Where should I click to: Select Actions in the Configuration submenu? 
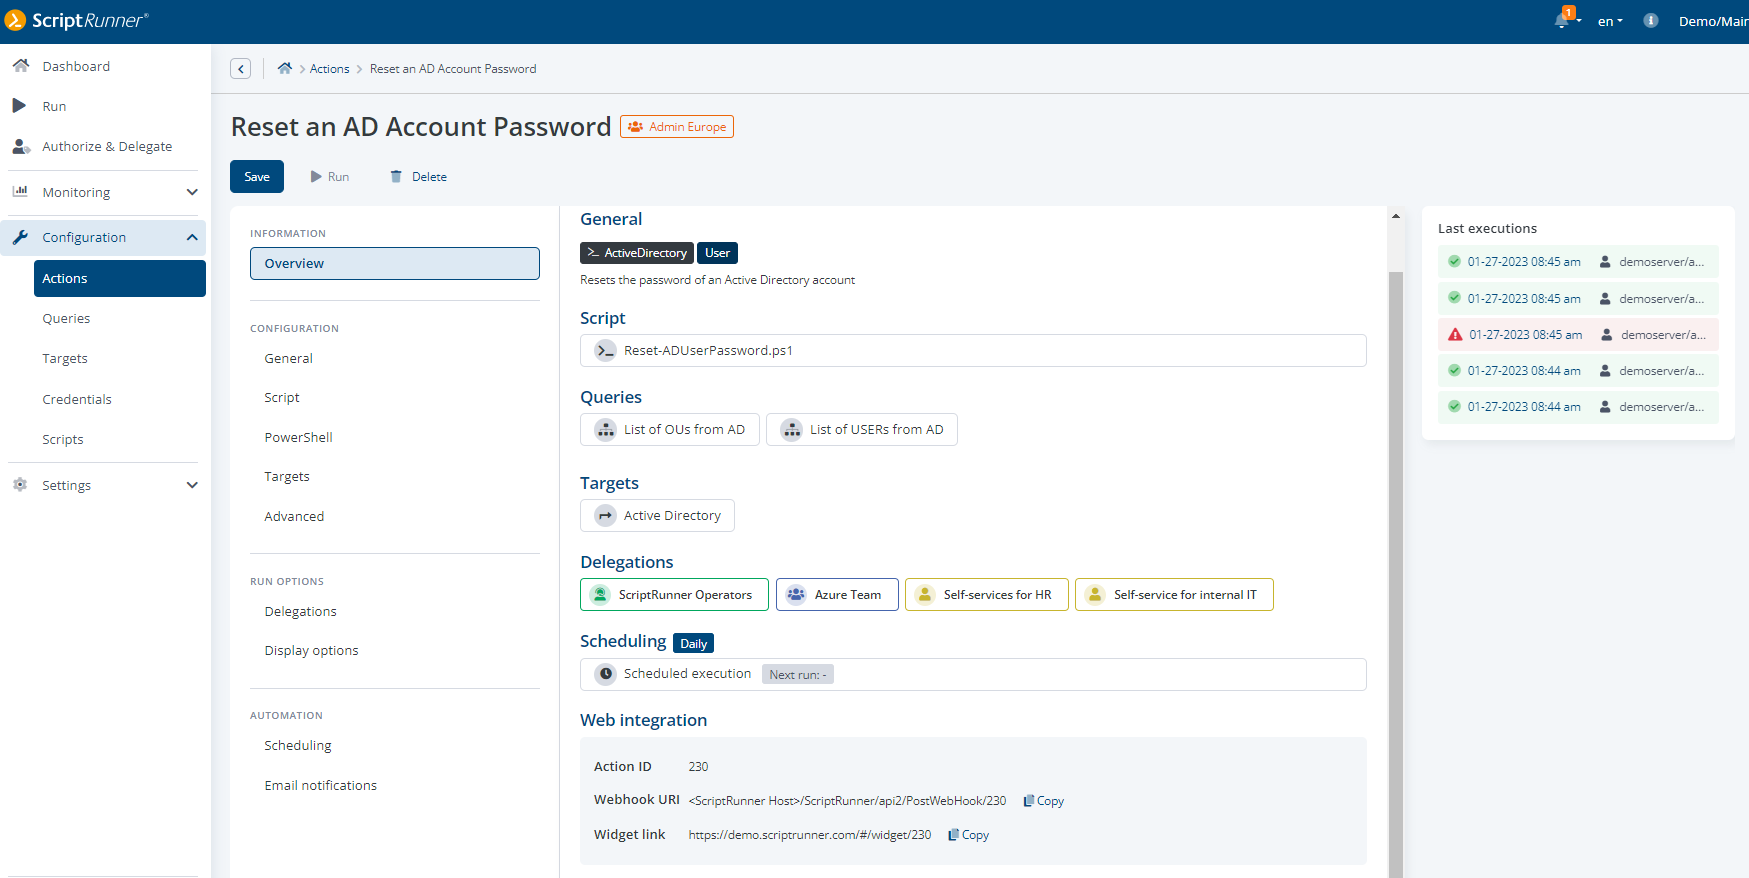point(120,278)
